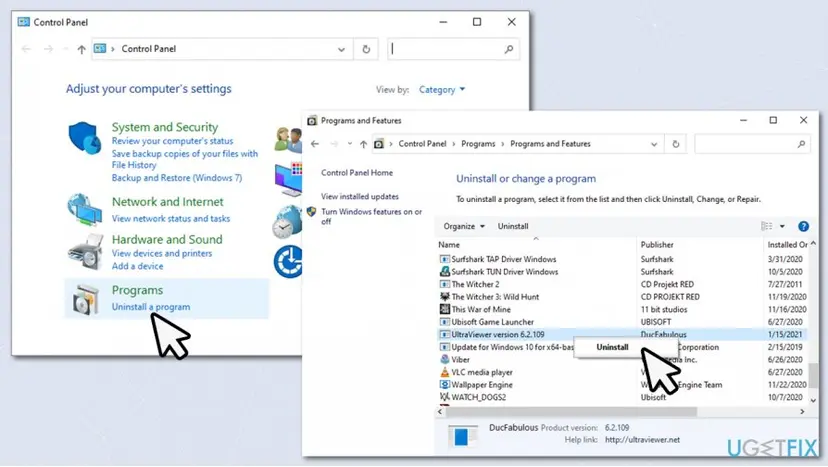Select Surfshark TAP Driver Windows row
This screenshot has width=828, height=467.
(623, 259)
